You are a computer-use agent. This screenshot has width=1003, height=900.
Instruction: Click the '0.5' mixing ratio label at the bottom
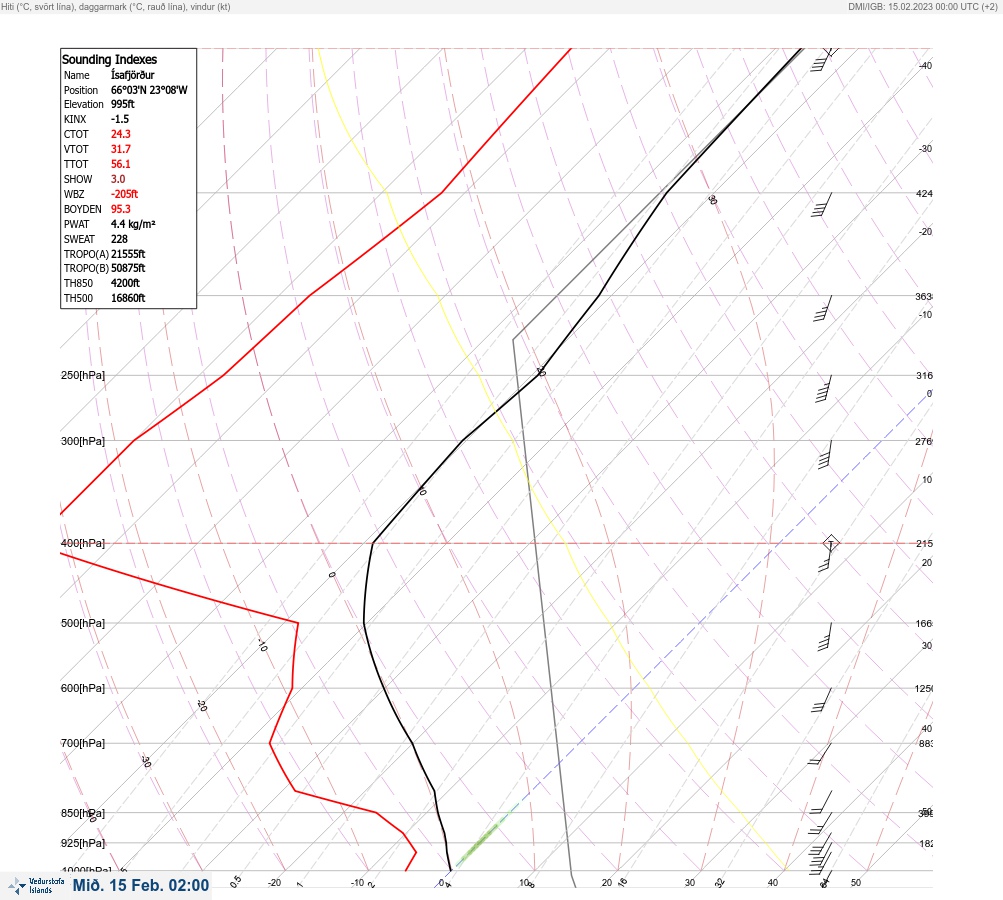point(235,881)
